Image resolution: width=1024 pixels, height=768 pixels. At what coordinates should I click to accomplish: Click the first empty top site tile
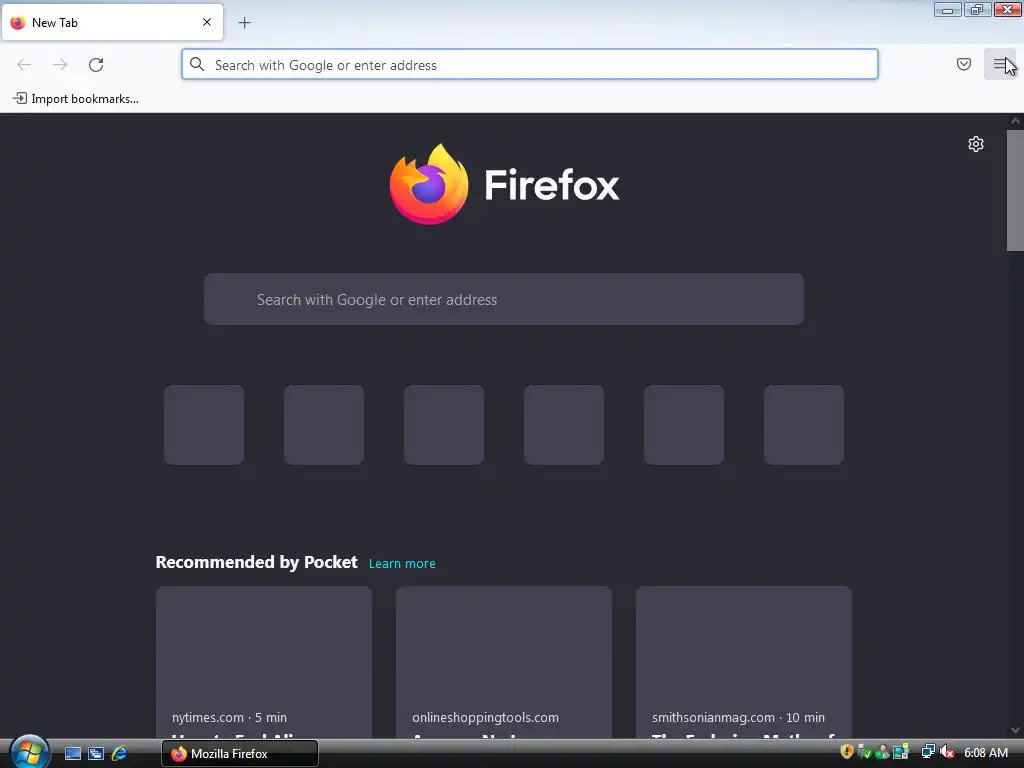pyautogui.click(x=204, y=424)
